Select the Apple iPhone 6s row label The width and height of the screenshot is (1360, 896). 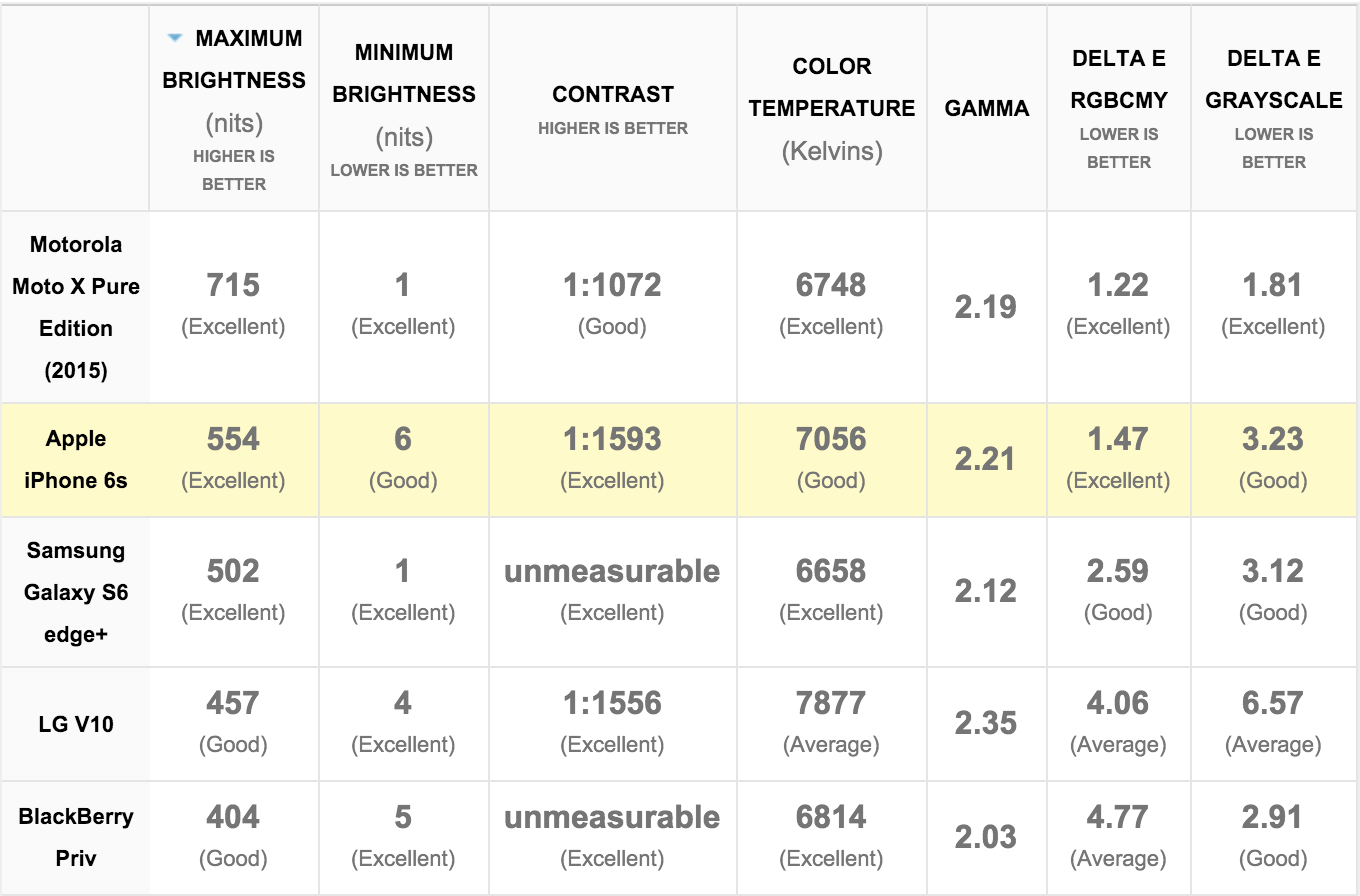point(76,459)
